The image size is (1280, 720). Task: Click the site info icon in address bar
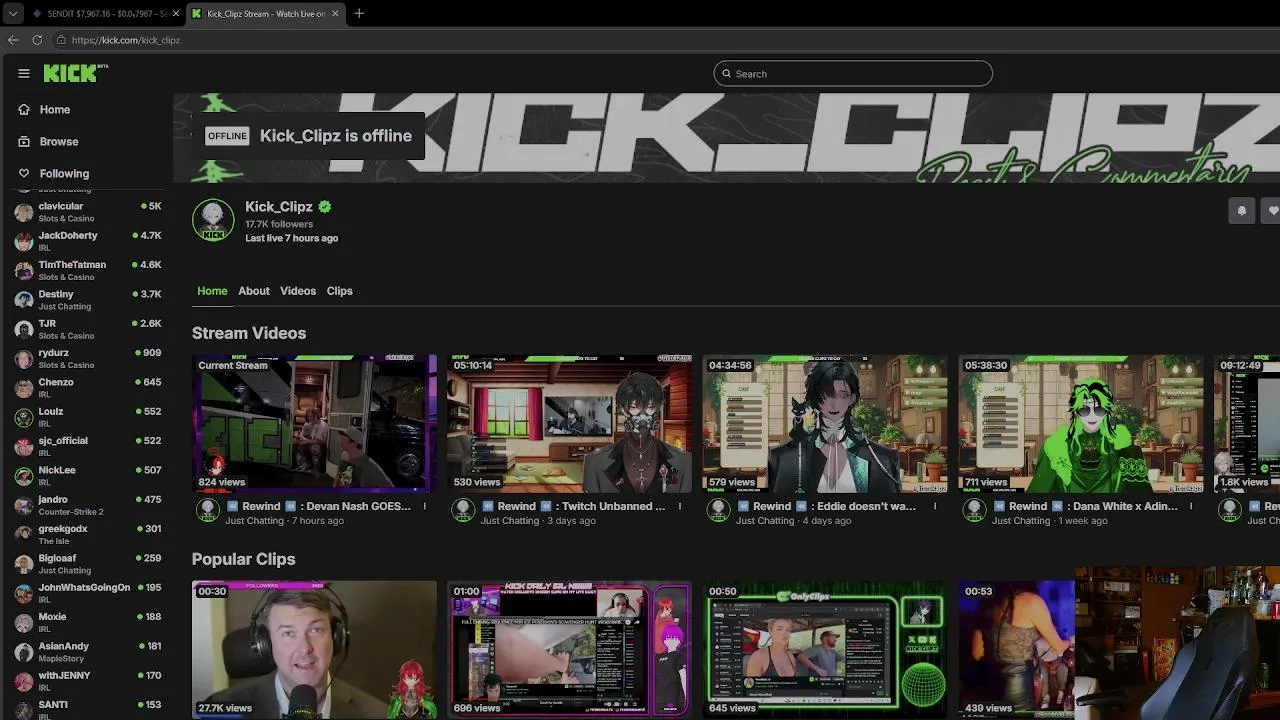click(61, 40)
